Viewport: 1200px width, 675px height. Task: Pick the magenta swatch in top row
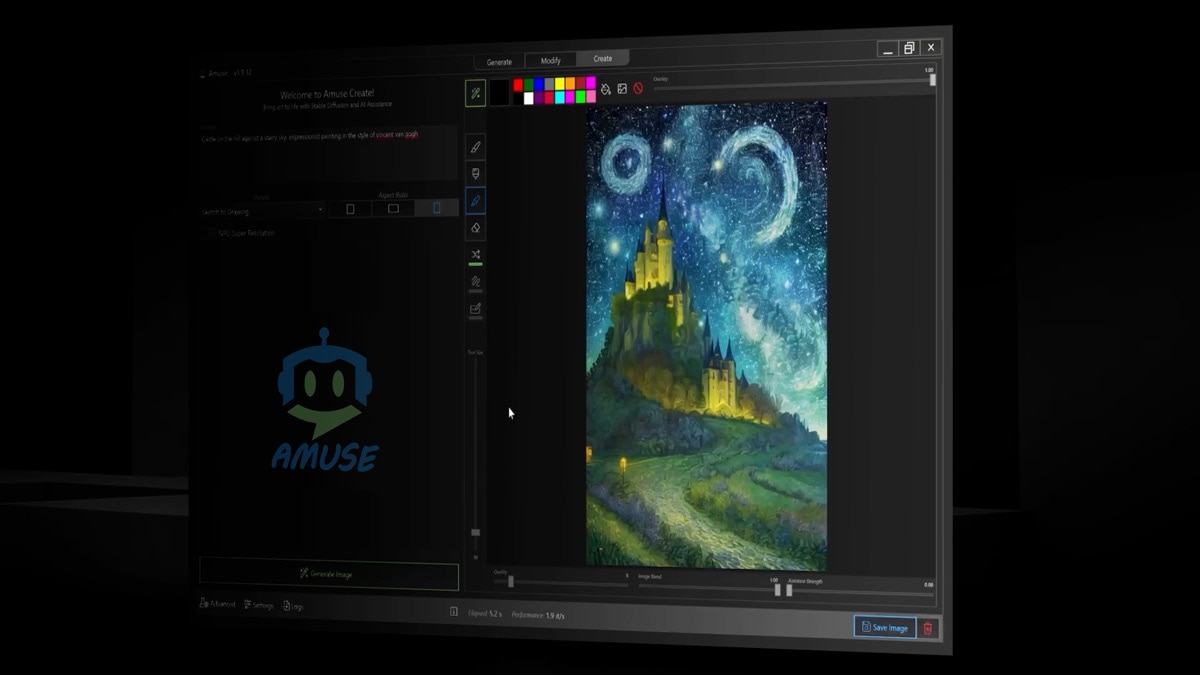[x=591, y=83]
